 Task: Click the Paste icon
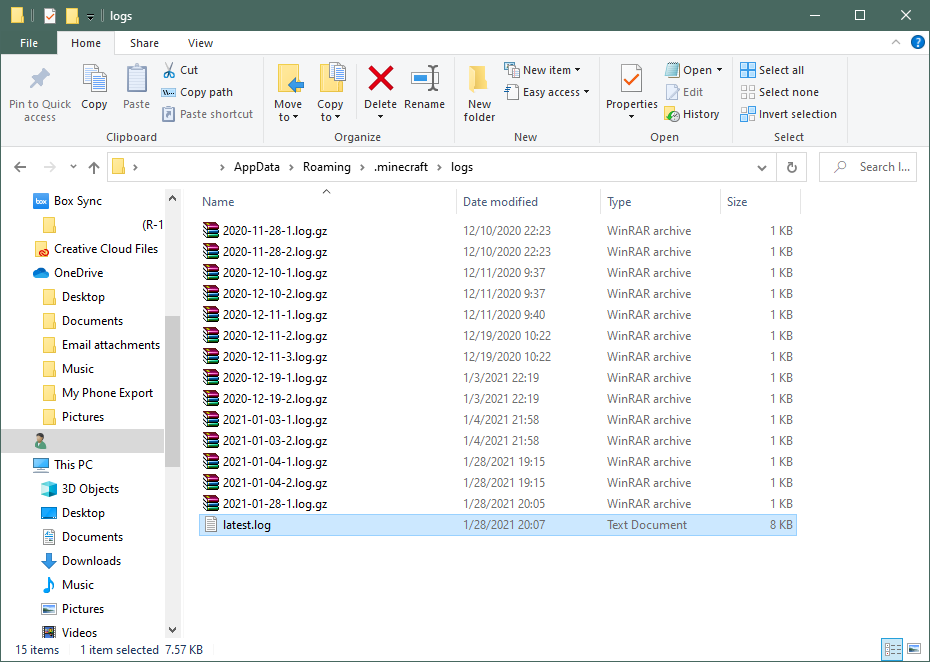(x=135, y=90)
